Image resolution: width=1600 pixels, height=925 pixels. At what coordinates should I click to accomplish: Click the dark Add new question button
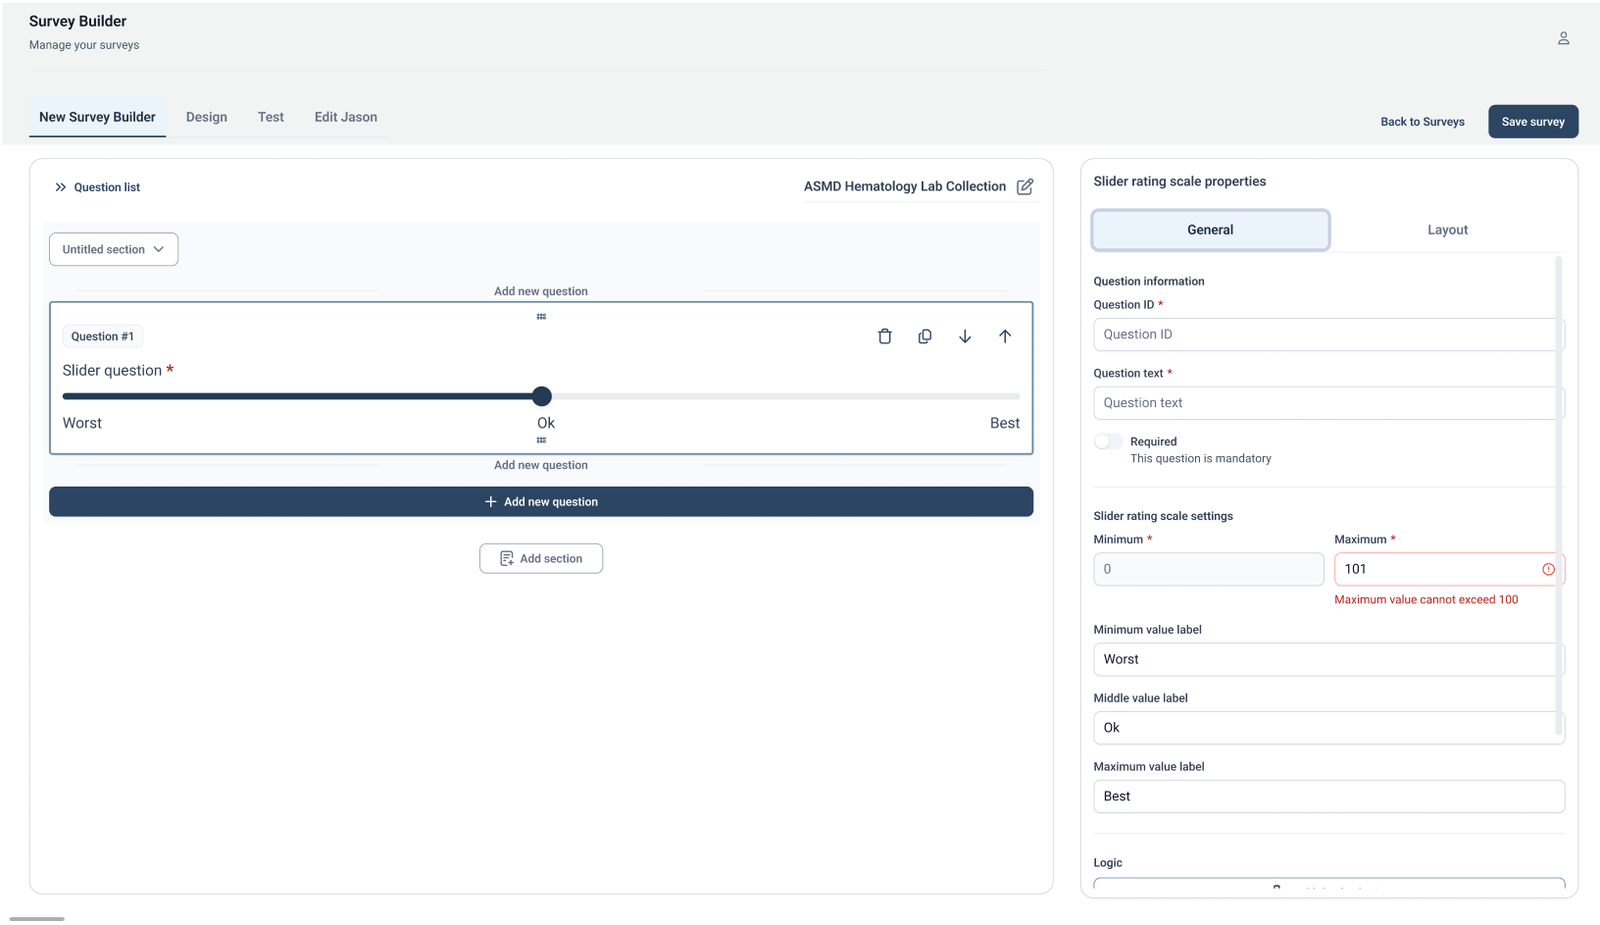pos(541,502)
